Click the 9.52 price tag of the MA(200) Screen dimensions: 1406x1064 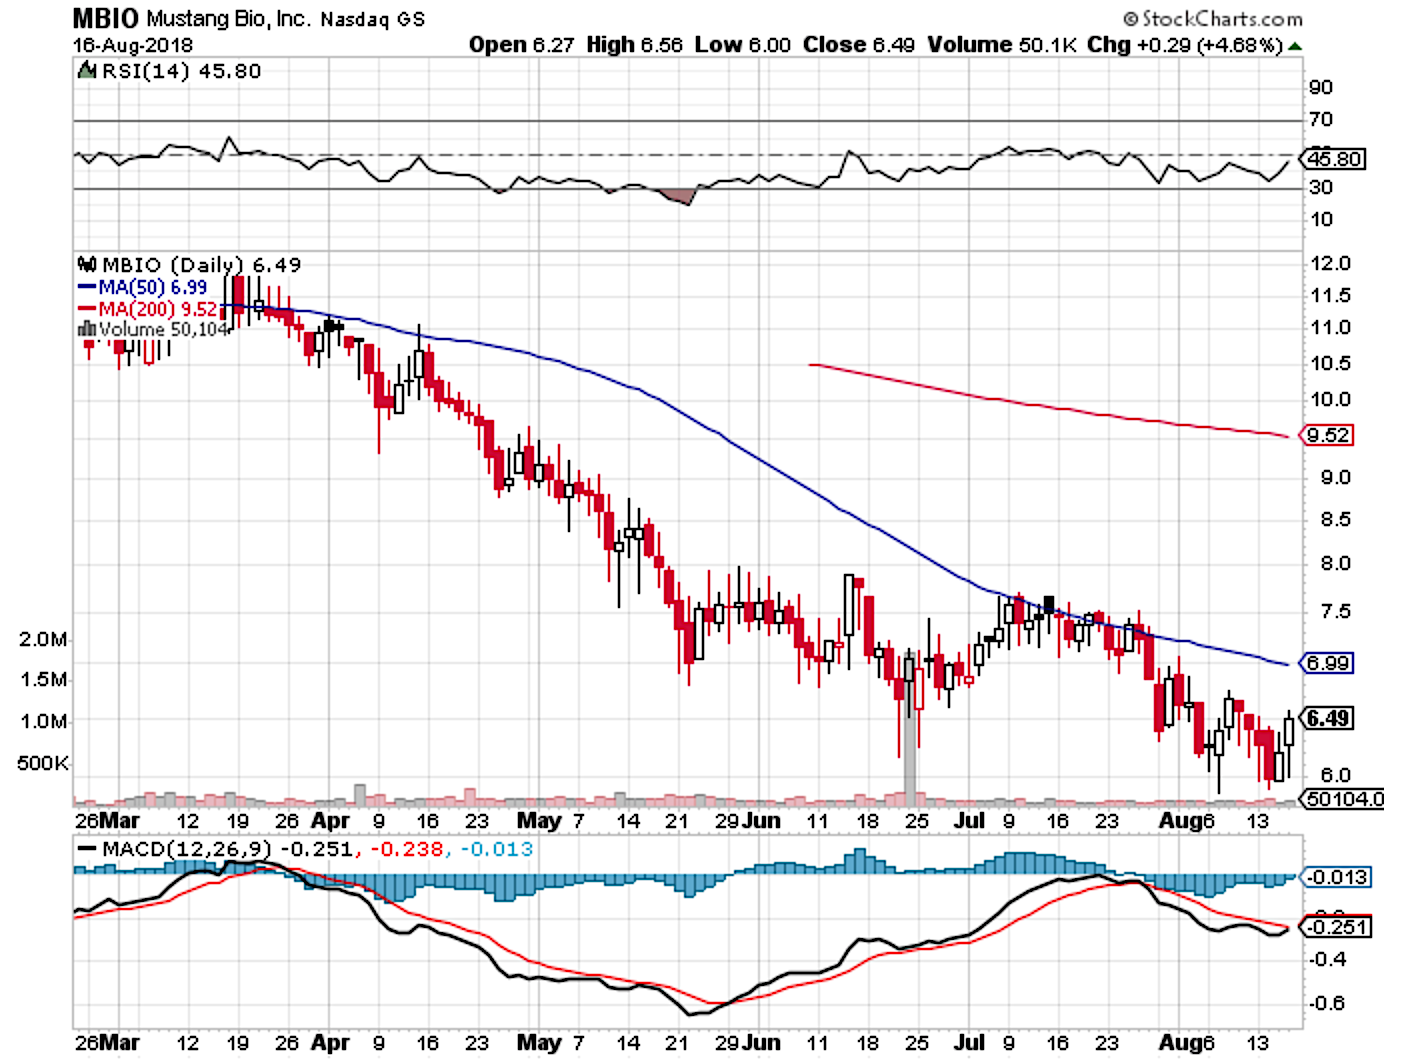(x=1327, y=435)
